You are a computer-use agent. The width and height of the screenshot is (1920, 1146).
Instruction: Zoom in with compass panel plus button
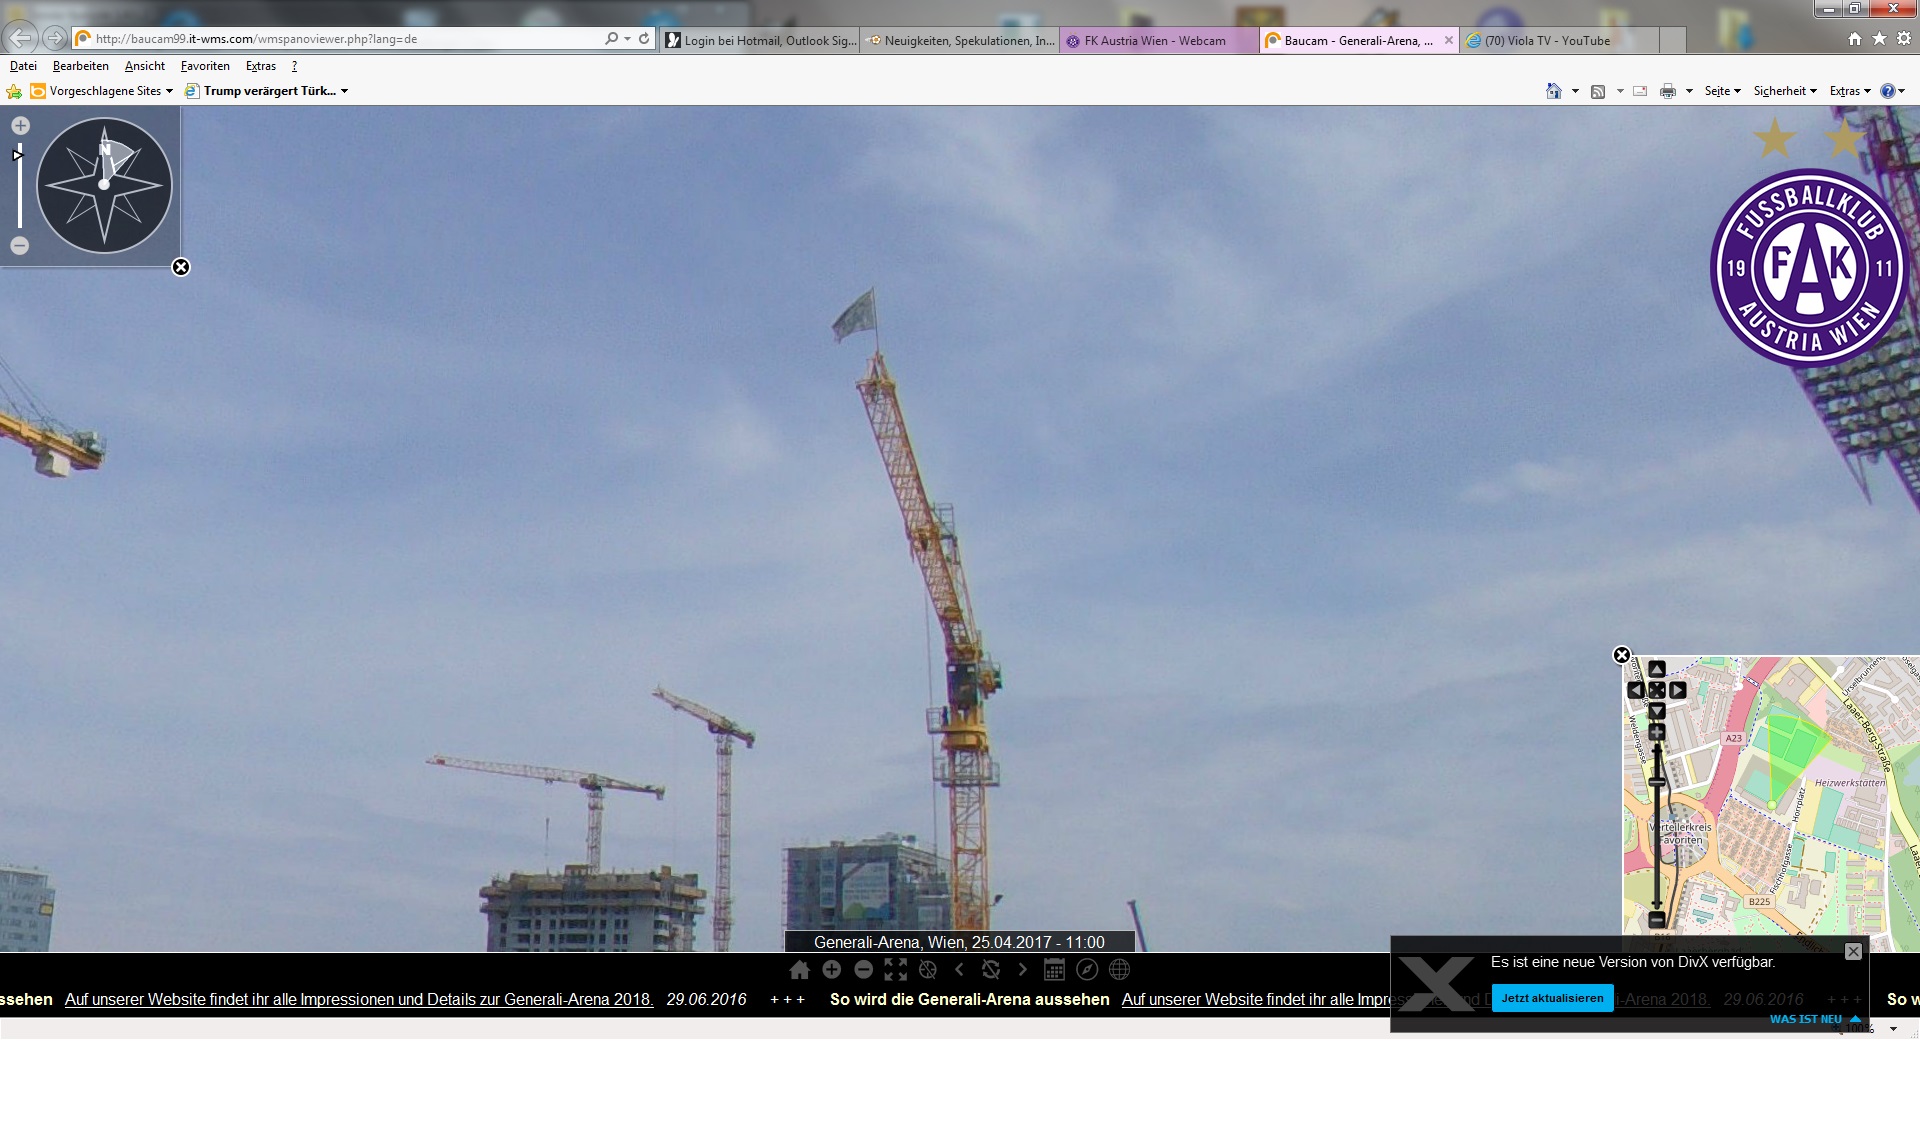[x=20, y=126]
